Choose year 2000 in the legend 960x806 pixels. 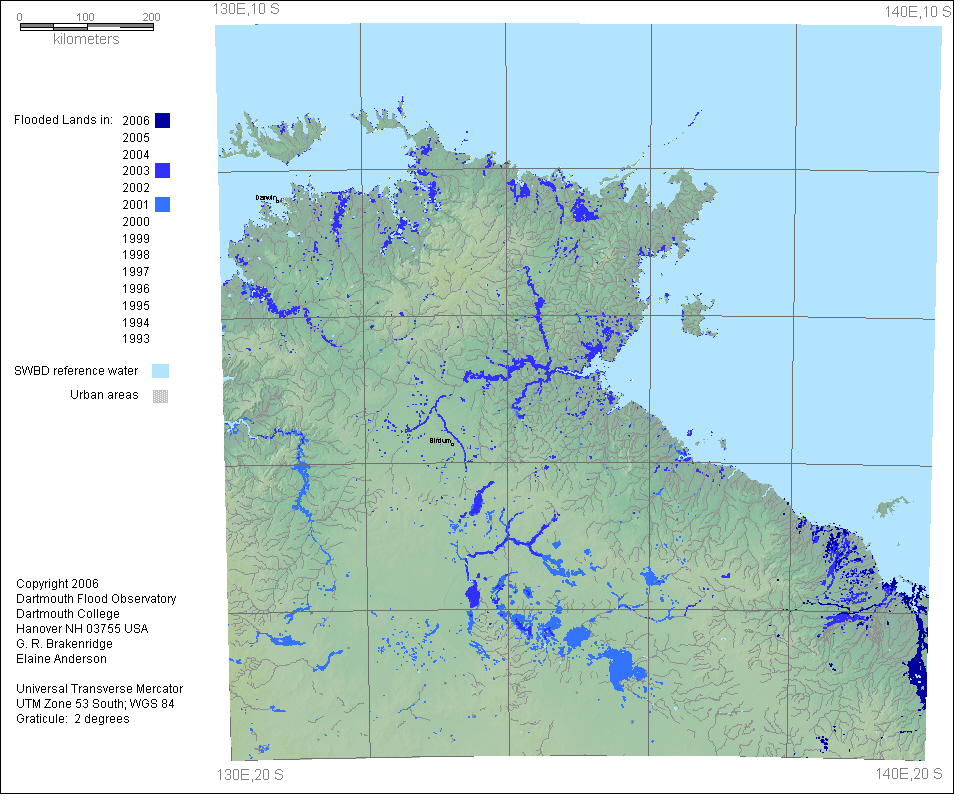[x=136, y=222]
